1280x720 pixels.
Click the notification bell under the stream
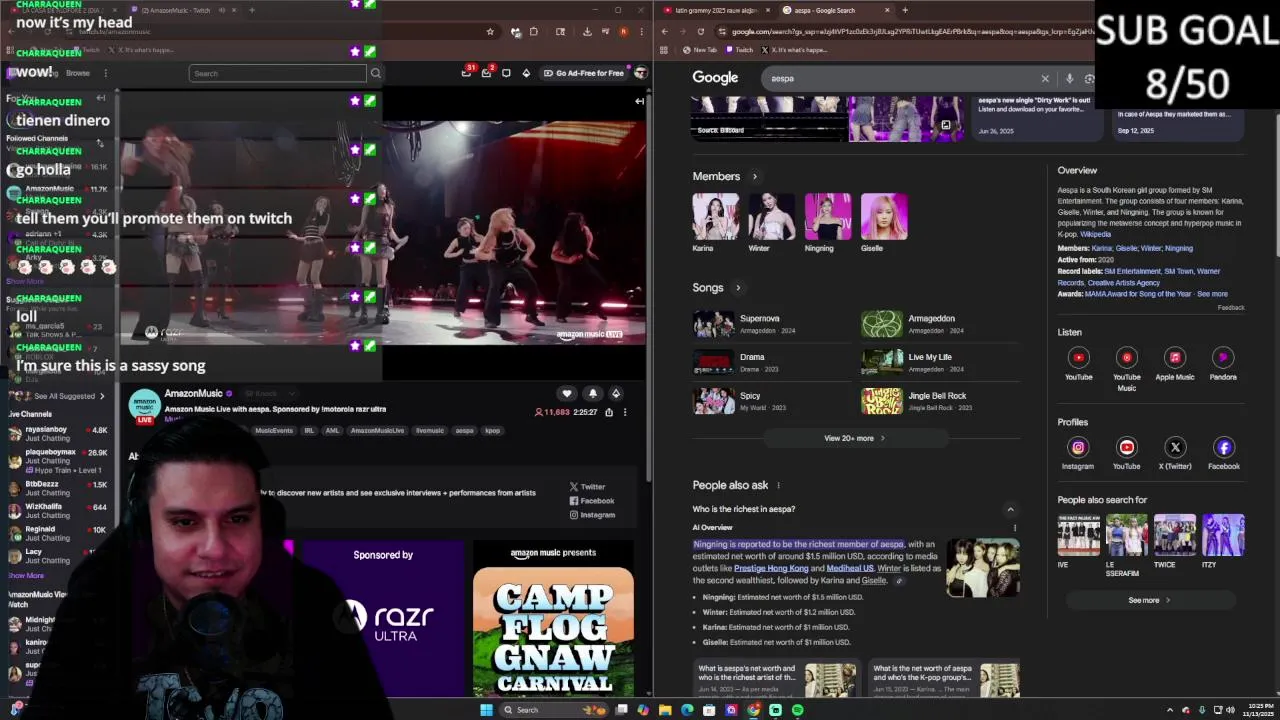(x=592, y=394)
